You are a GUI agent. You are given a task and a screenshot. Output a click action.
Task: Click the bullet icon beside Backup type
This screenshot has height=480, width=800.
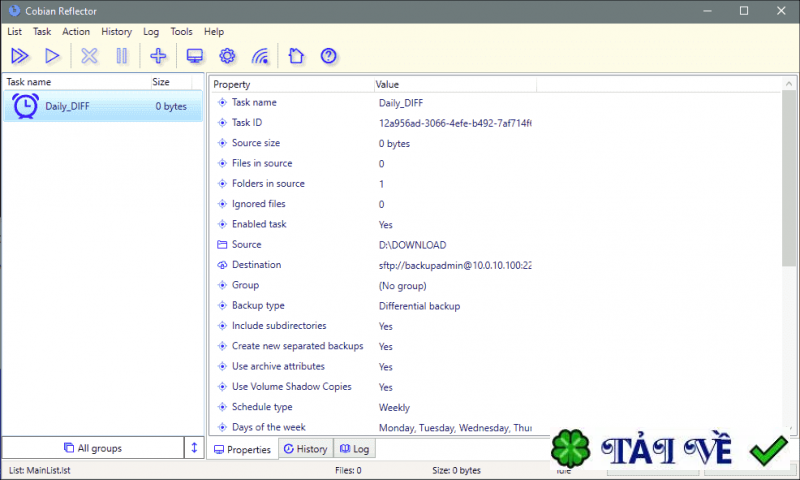pyautogui.click(x=222, y=306)
